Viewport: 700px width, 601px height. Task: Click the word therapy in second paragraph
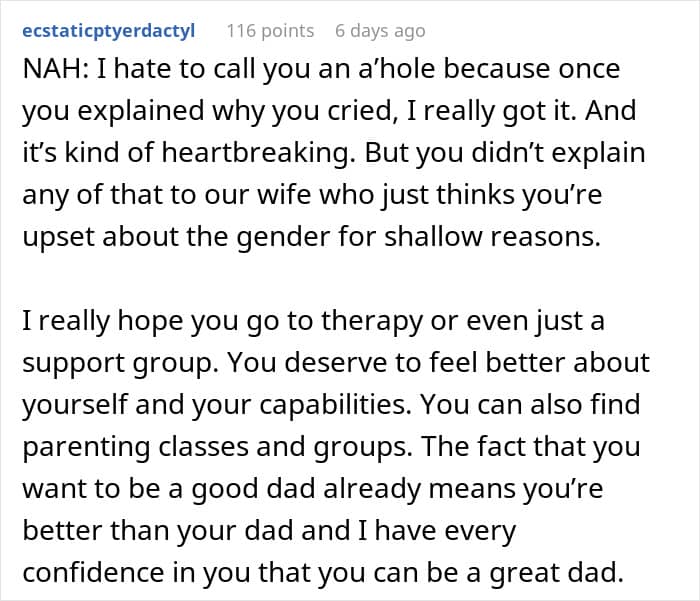pyautogui.click(x=371, y=321)
